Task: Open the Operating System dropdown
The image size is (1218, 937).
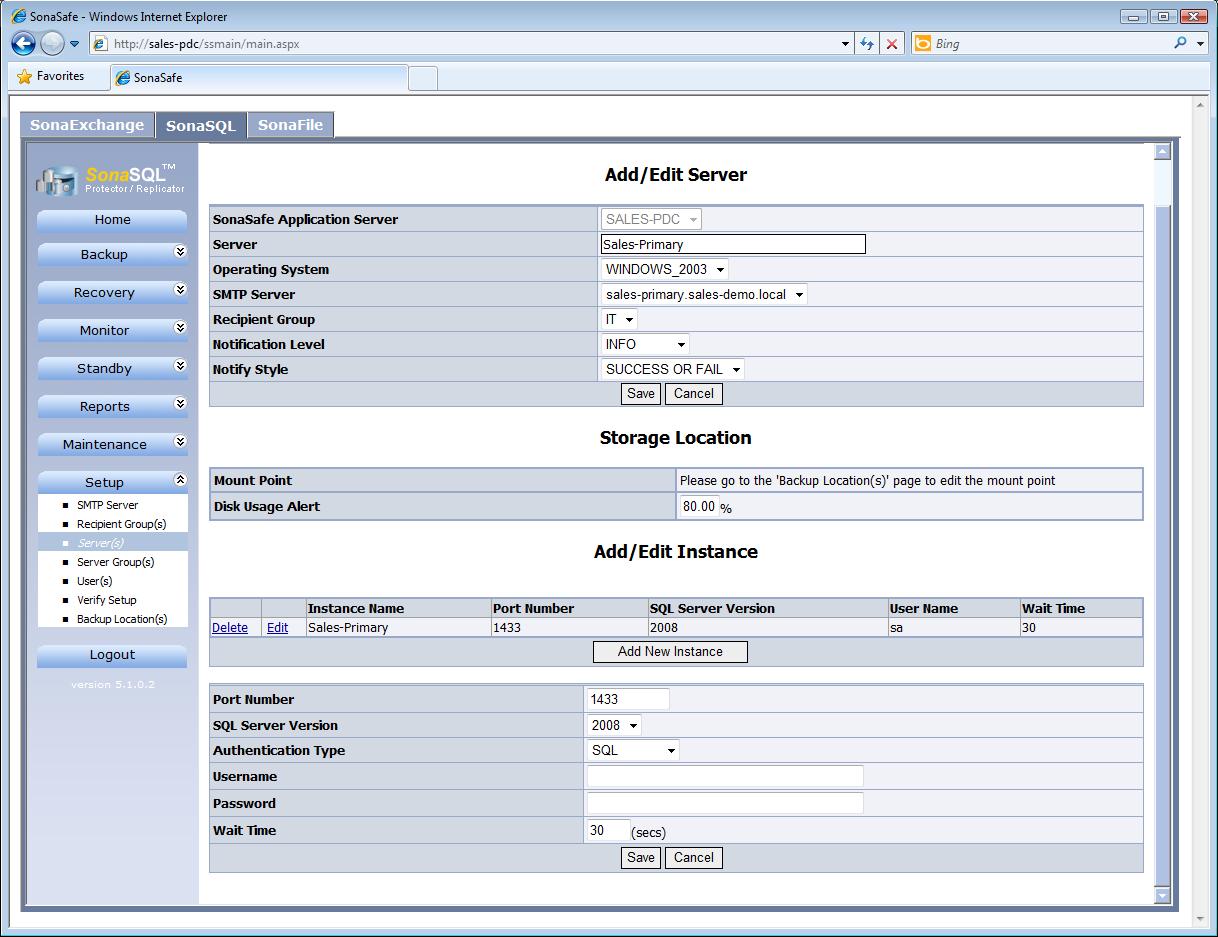Action: [665, 269]
